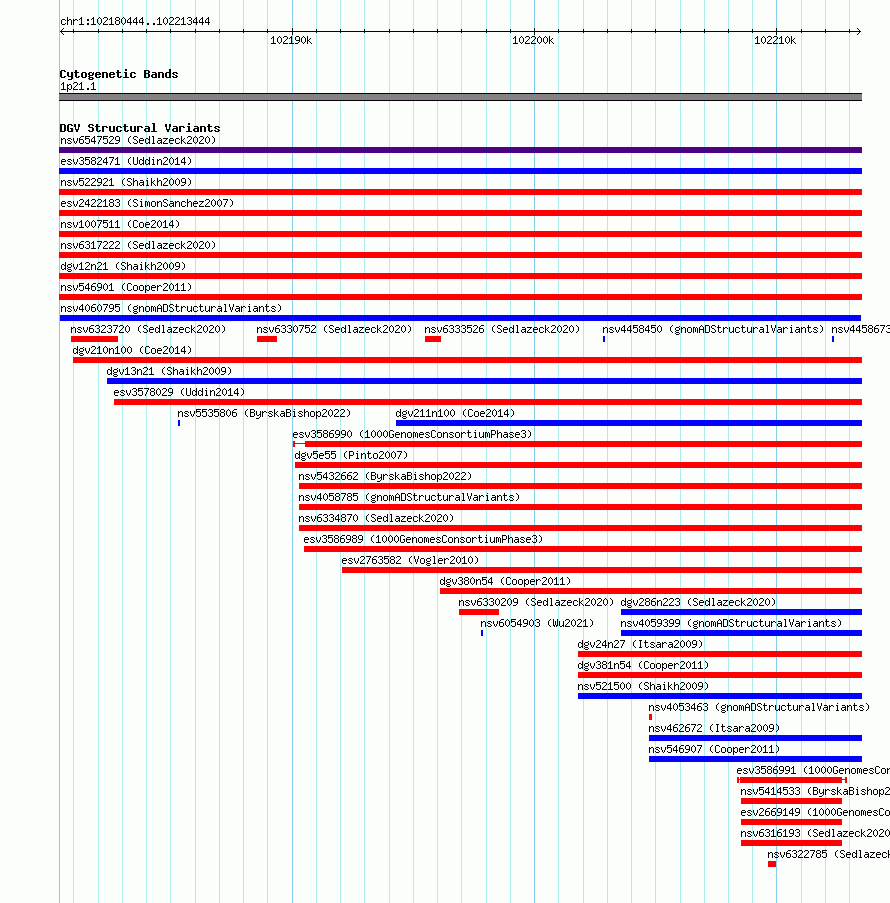
Task: Select the dgv211n100 (Coe2014) label
Action: tap(455, 413)
